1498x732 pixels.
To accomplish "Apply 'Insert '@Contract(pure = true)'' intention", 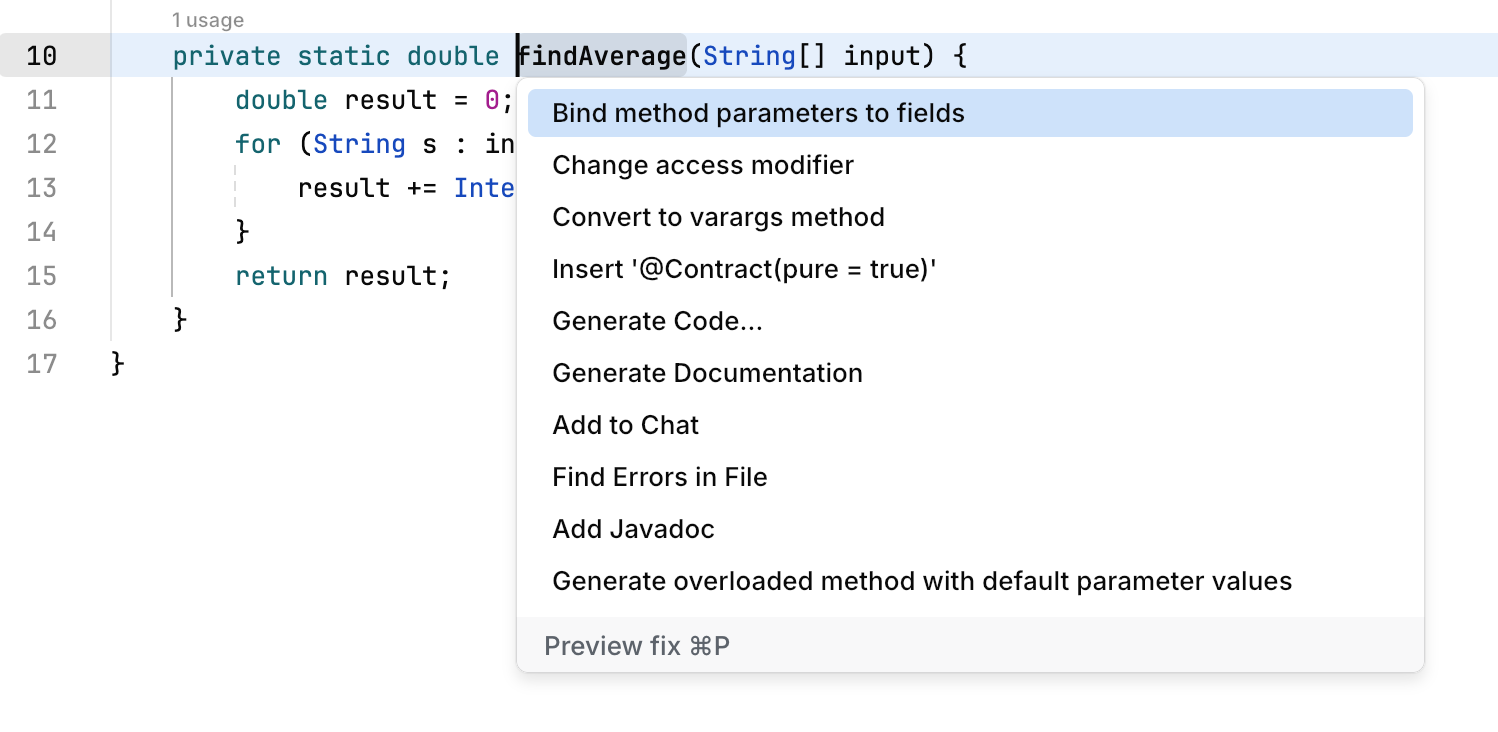I will point(744,269).
